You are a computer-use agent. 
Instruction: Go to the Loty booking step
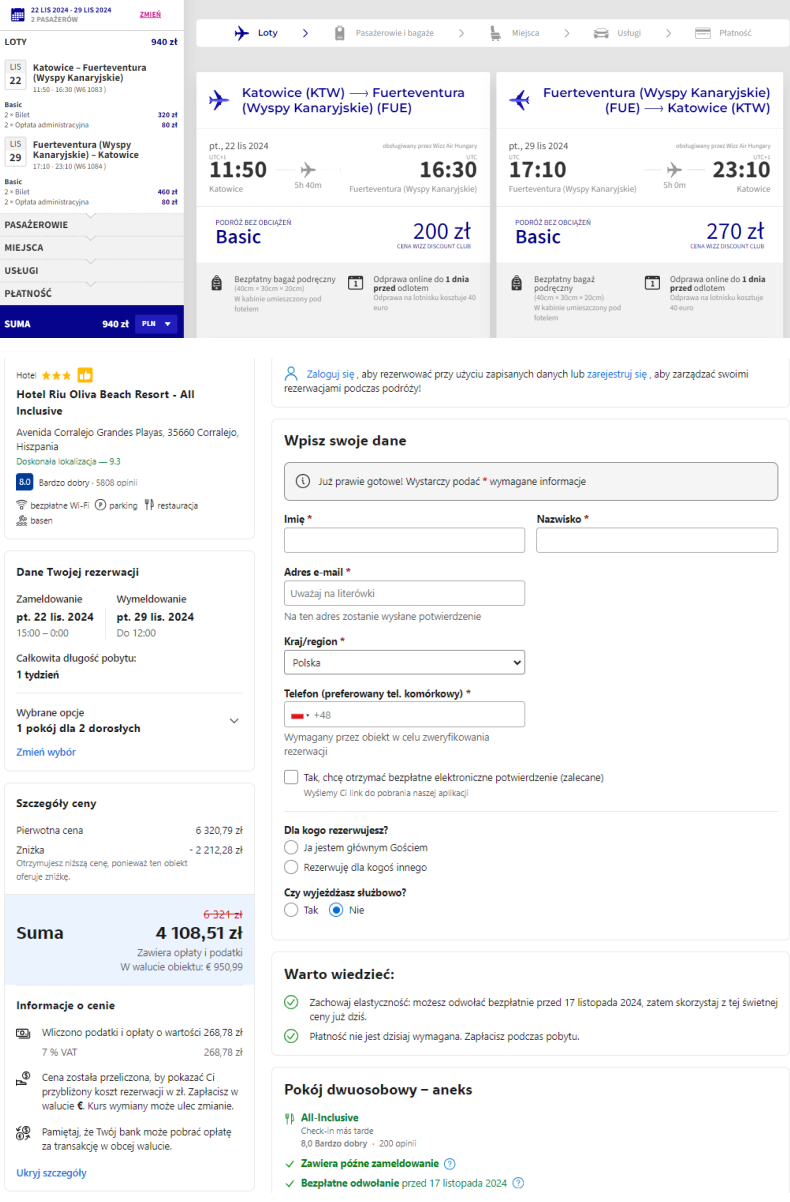click(x=256, y=33)
